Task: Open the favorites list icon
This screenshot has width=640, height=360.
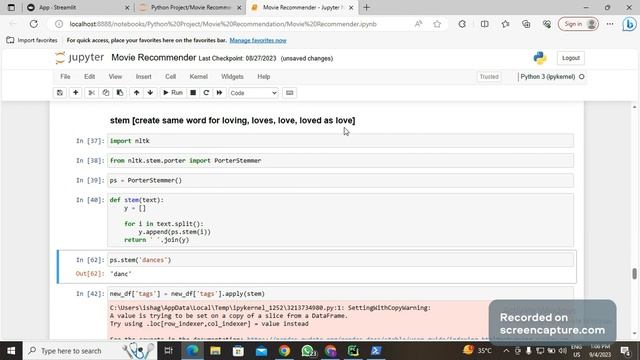Action: 505,24
